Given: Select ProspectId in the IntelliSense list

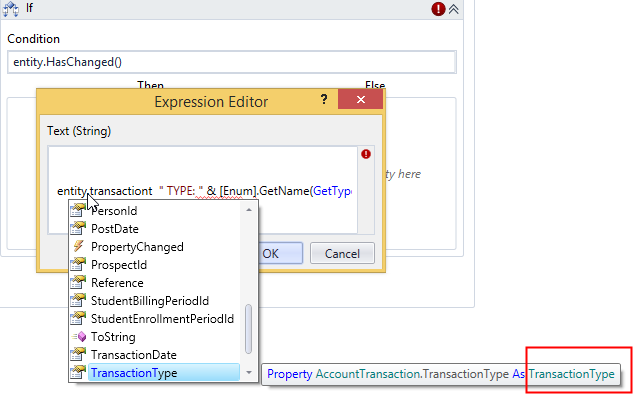Looking at the screenshot, I should pyautogui.click(x=119, y=265).
